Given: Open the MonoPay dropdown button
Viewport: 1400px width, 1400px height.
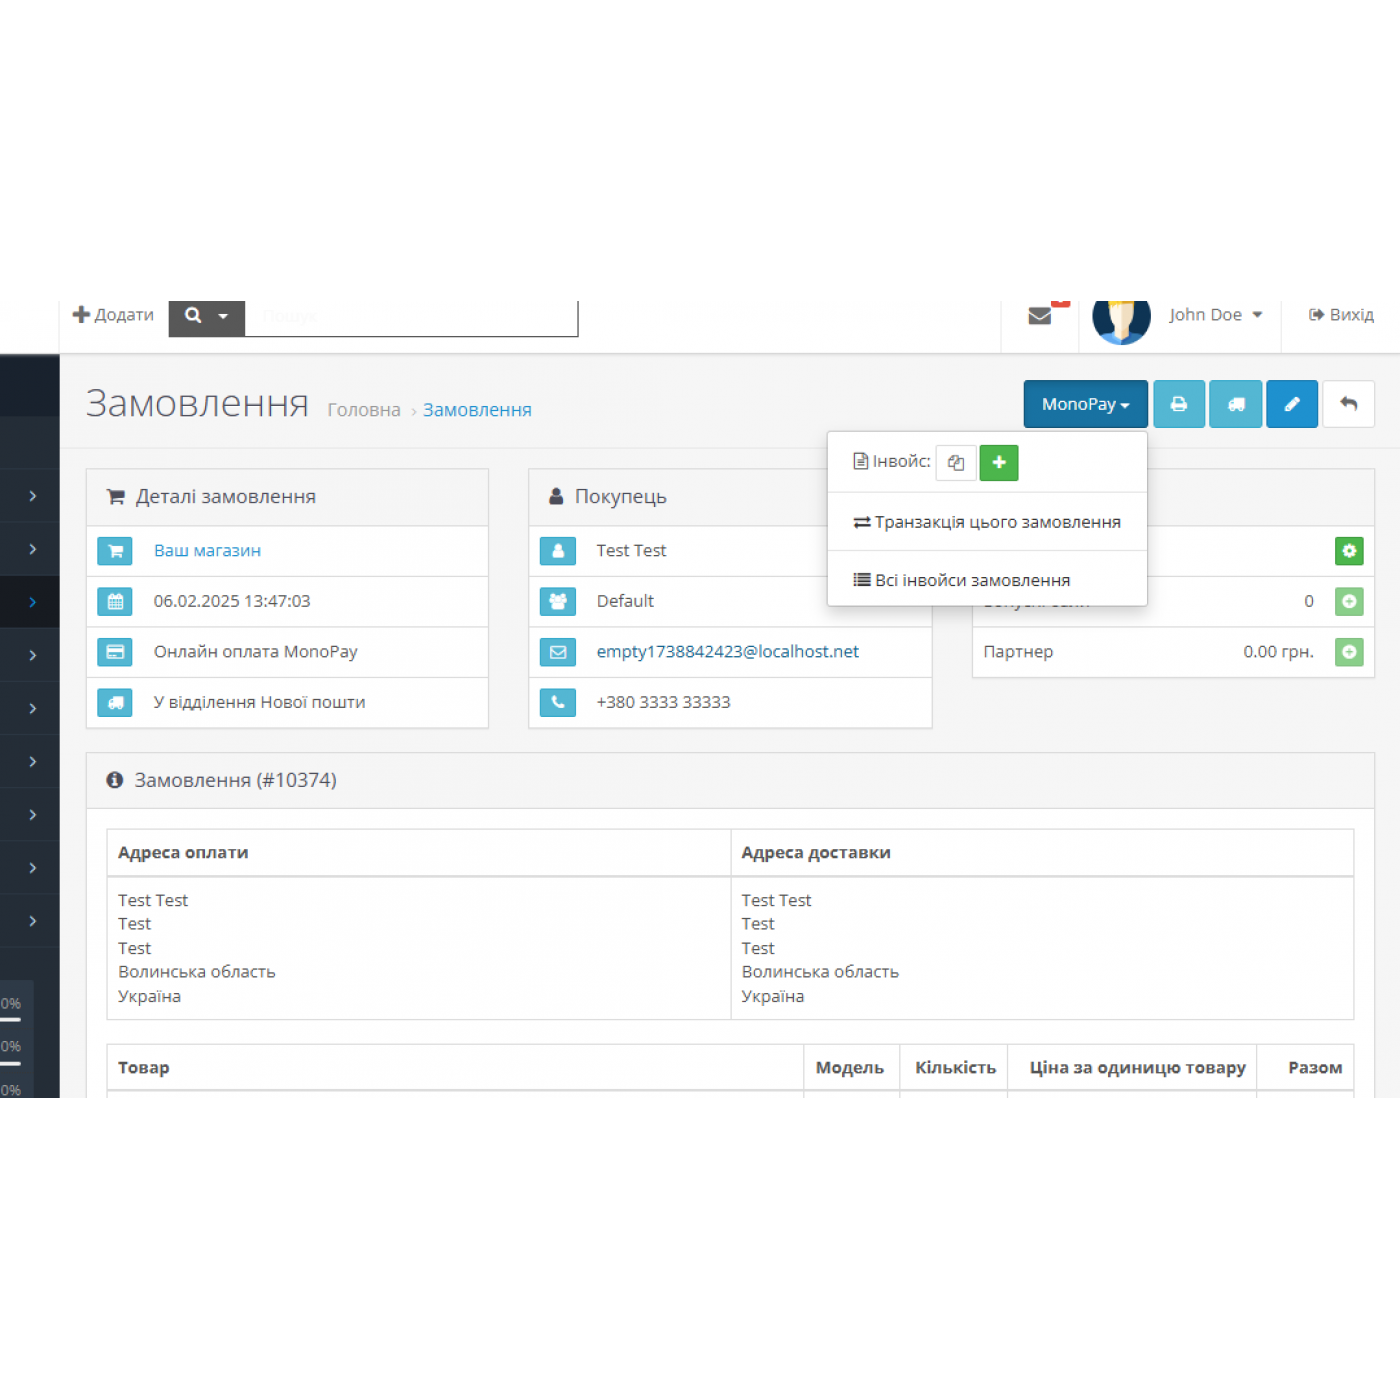Looking at the screenshot, I should pyautogui.click(x=1085, y=404).
